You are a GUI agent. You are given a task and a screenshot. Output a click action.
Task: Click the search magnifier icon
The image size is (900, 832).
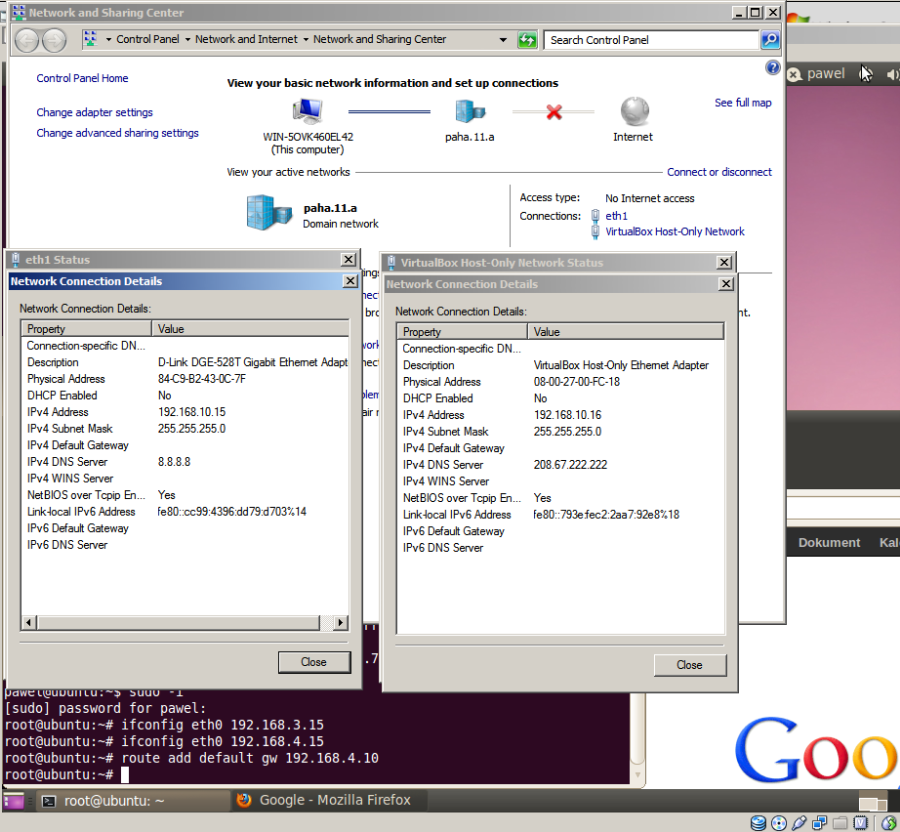[769, 40]
